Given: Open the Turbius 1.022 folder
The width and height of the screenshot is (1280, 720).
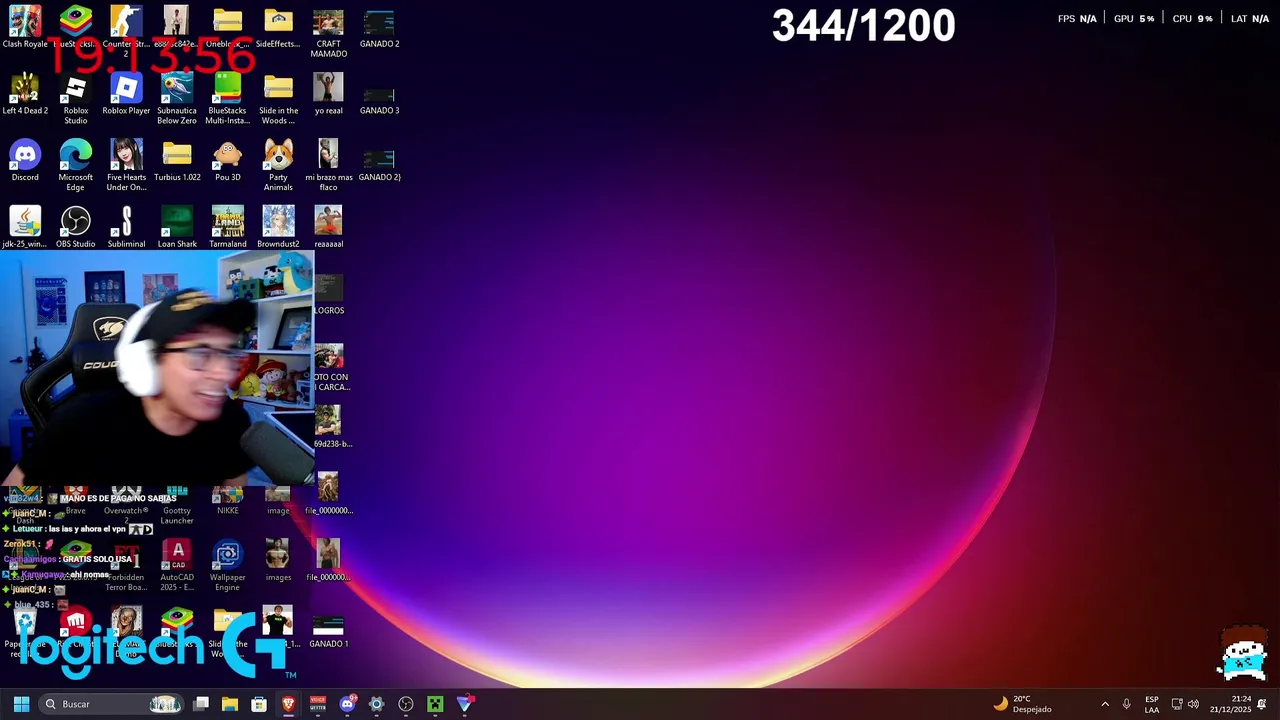Looking at the screenshot, I should click(x=177, y=162).
